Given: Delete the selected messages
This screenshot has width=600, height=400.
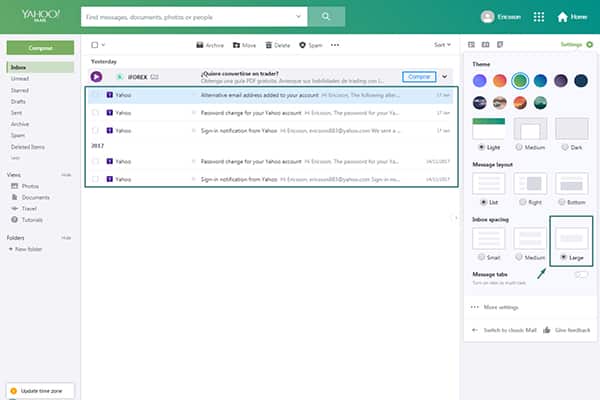Looking at the screenshot, I should (x=278, y=45).
